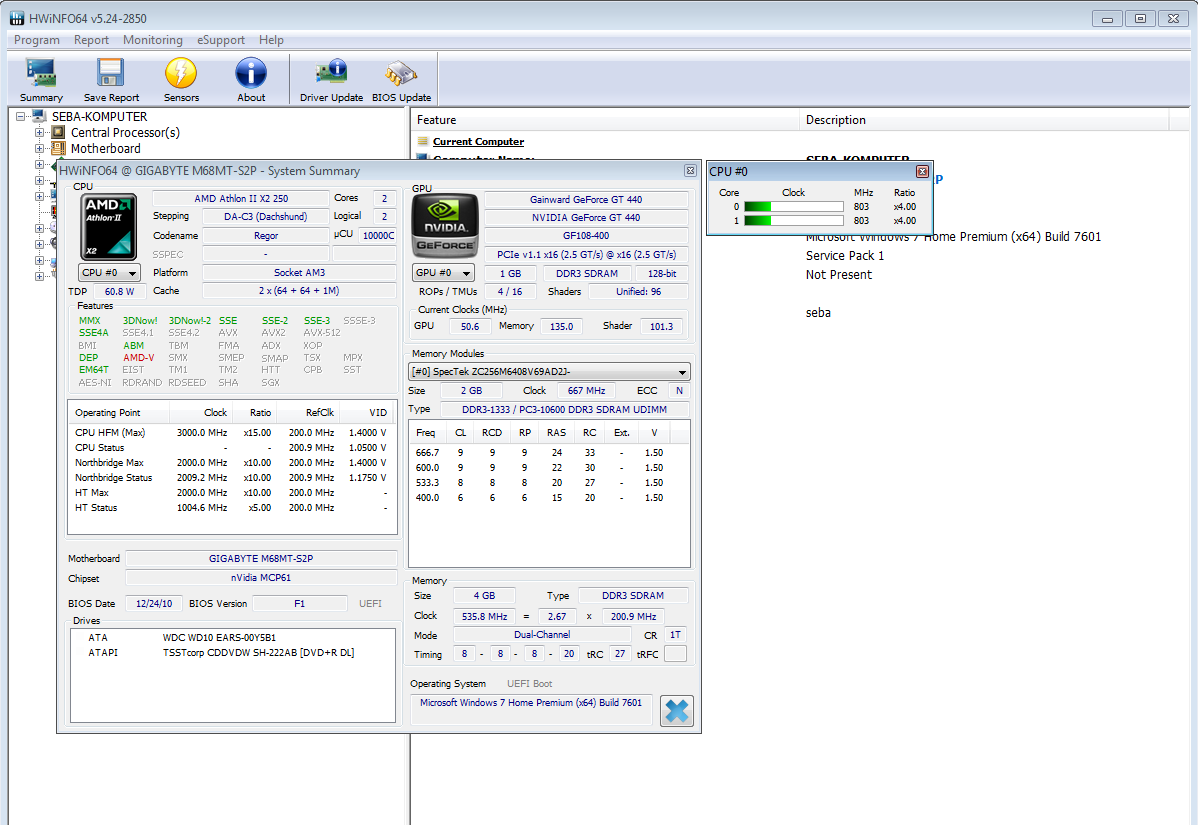Click the Service Pack 1 description entry
The image size is (1198, 825).
(844, 256)
